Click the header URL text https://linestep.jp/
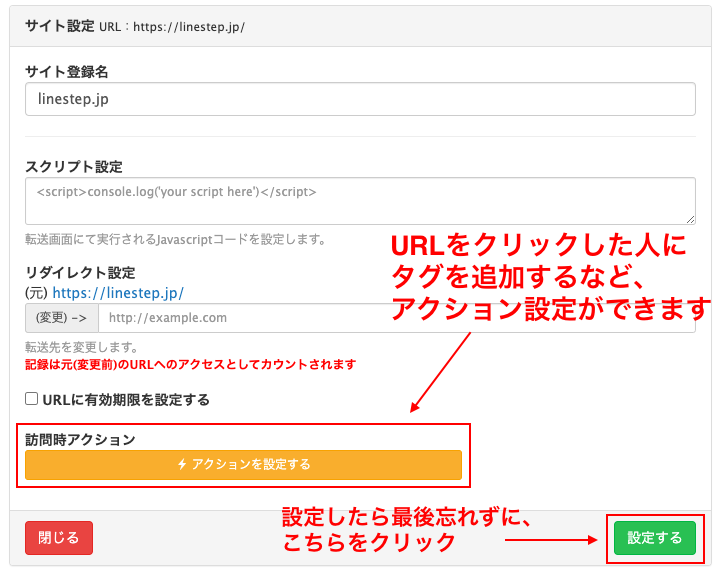Image resolution: width=722 pixels, height=574 pixels. pos(189,27)
